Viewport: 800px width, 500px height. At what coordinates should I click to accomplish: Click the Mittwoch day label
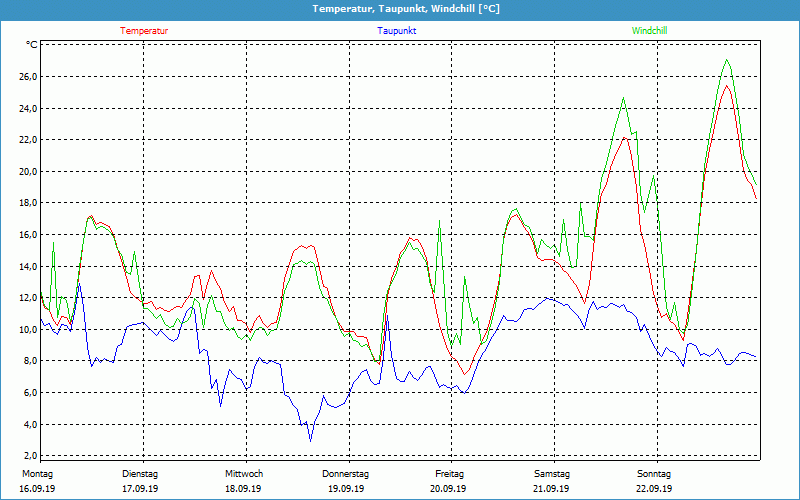[244, 474]
